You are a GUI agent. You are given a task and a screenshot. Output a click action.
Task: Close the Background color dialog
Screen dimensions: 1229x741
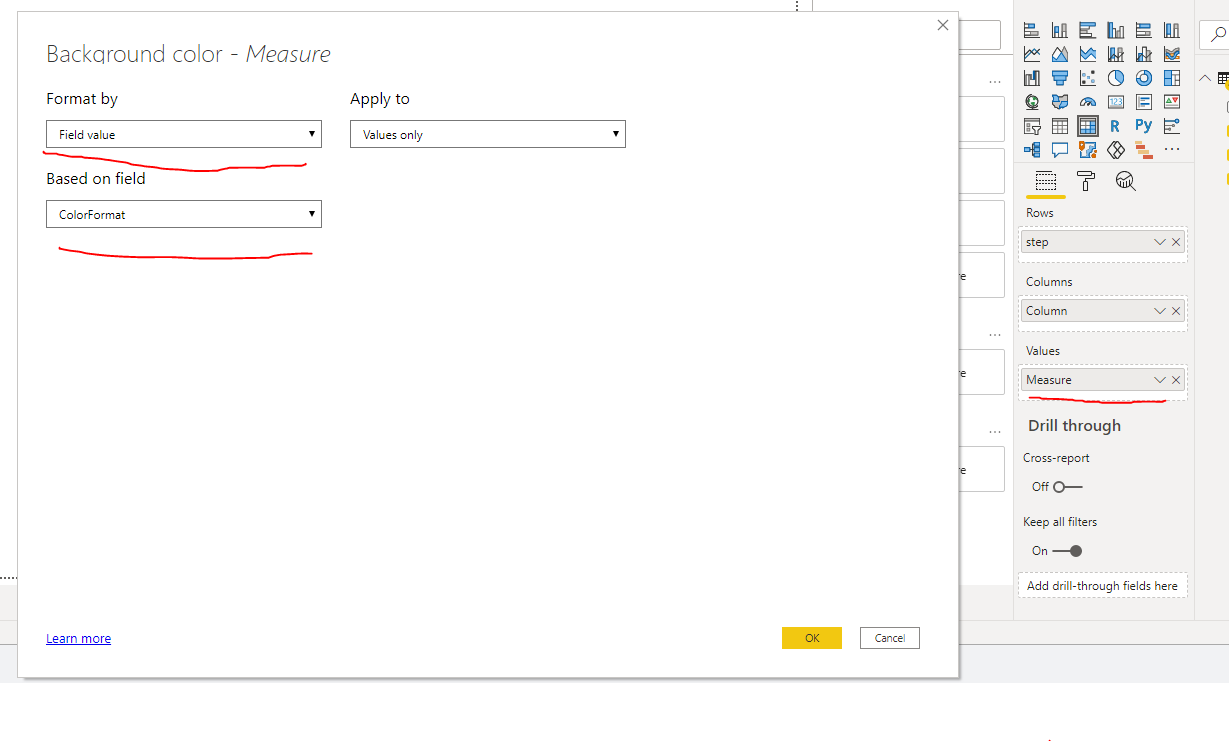click(x=942, y=25)
